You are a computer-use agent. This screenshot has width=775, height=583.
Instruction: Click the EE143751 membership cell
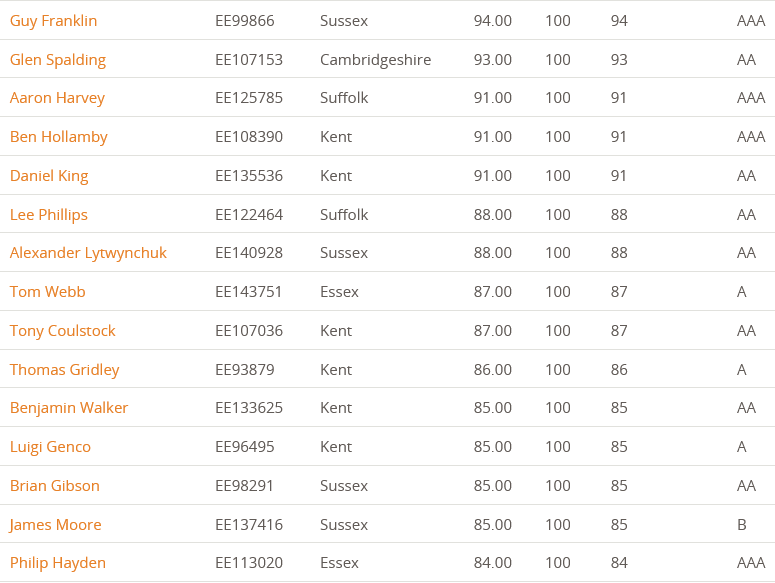coord(249,292)
